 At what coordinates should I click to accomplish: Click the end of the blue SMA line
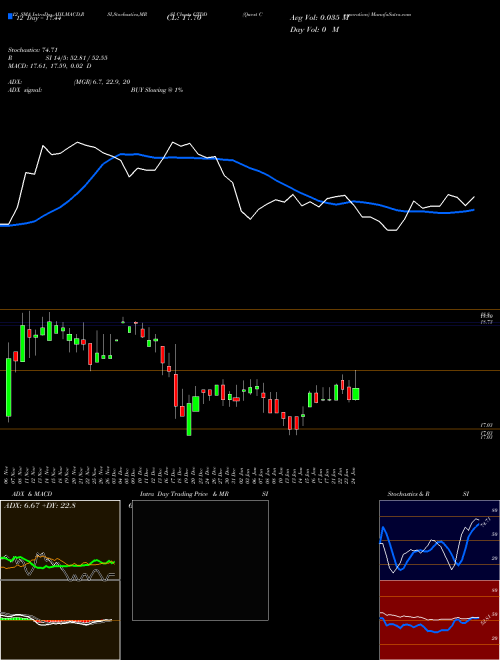click(x=474, y=210)
